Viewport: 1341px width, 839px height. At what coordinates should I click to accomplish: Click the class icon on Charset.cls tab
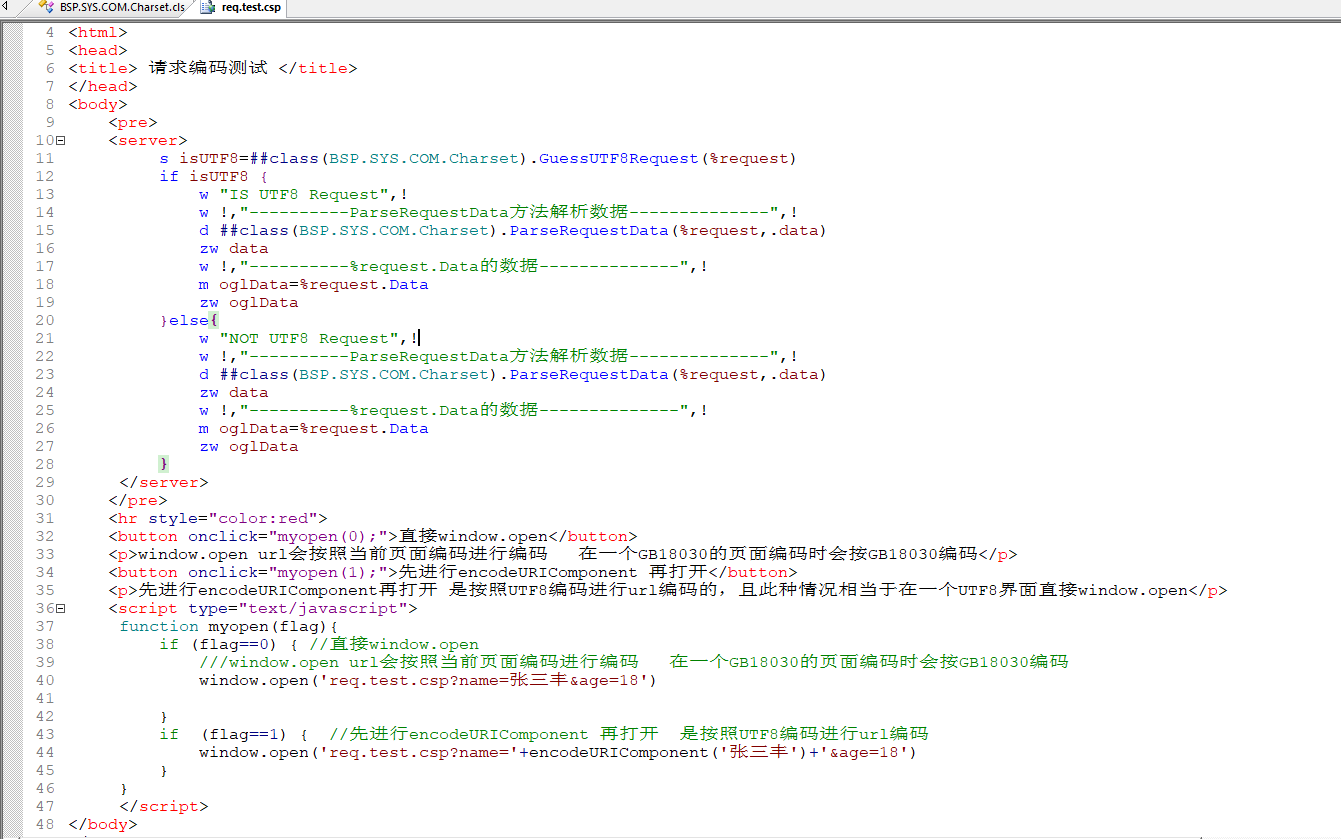pyautogui.click(x=46, y=8)
